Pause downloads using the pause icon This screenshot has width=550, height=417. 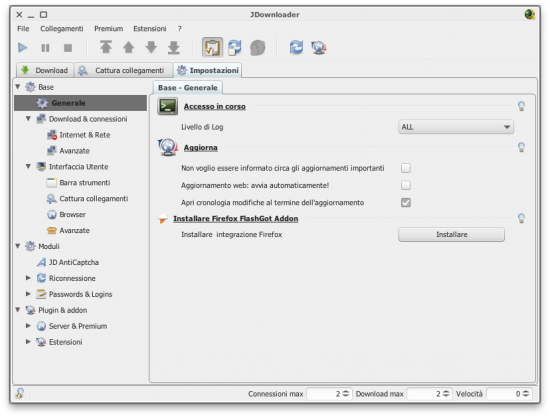click(x=45, y=48)
